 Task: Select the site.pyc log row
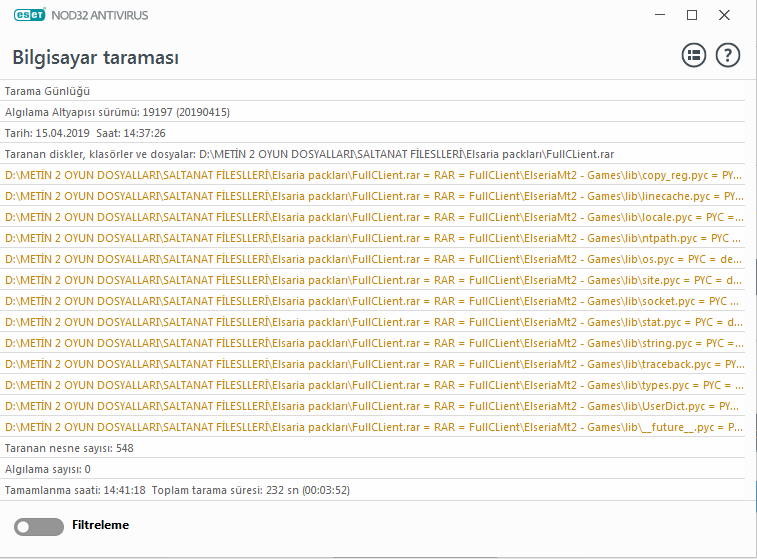[373, 280]
